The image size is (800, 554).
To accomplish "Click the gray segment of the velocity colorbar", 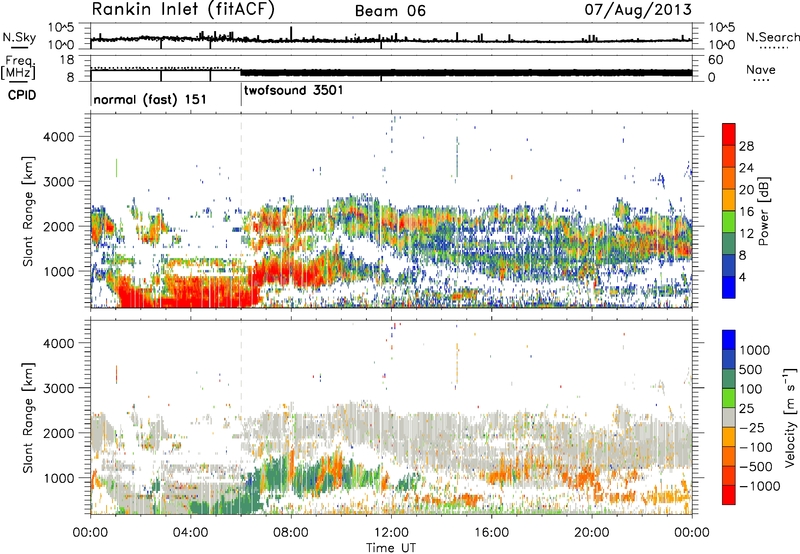I will 729,418.
